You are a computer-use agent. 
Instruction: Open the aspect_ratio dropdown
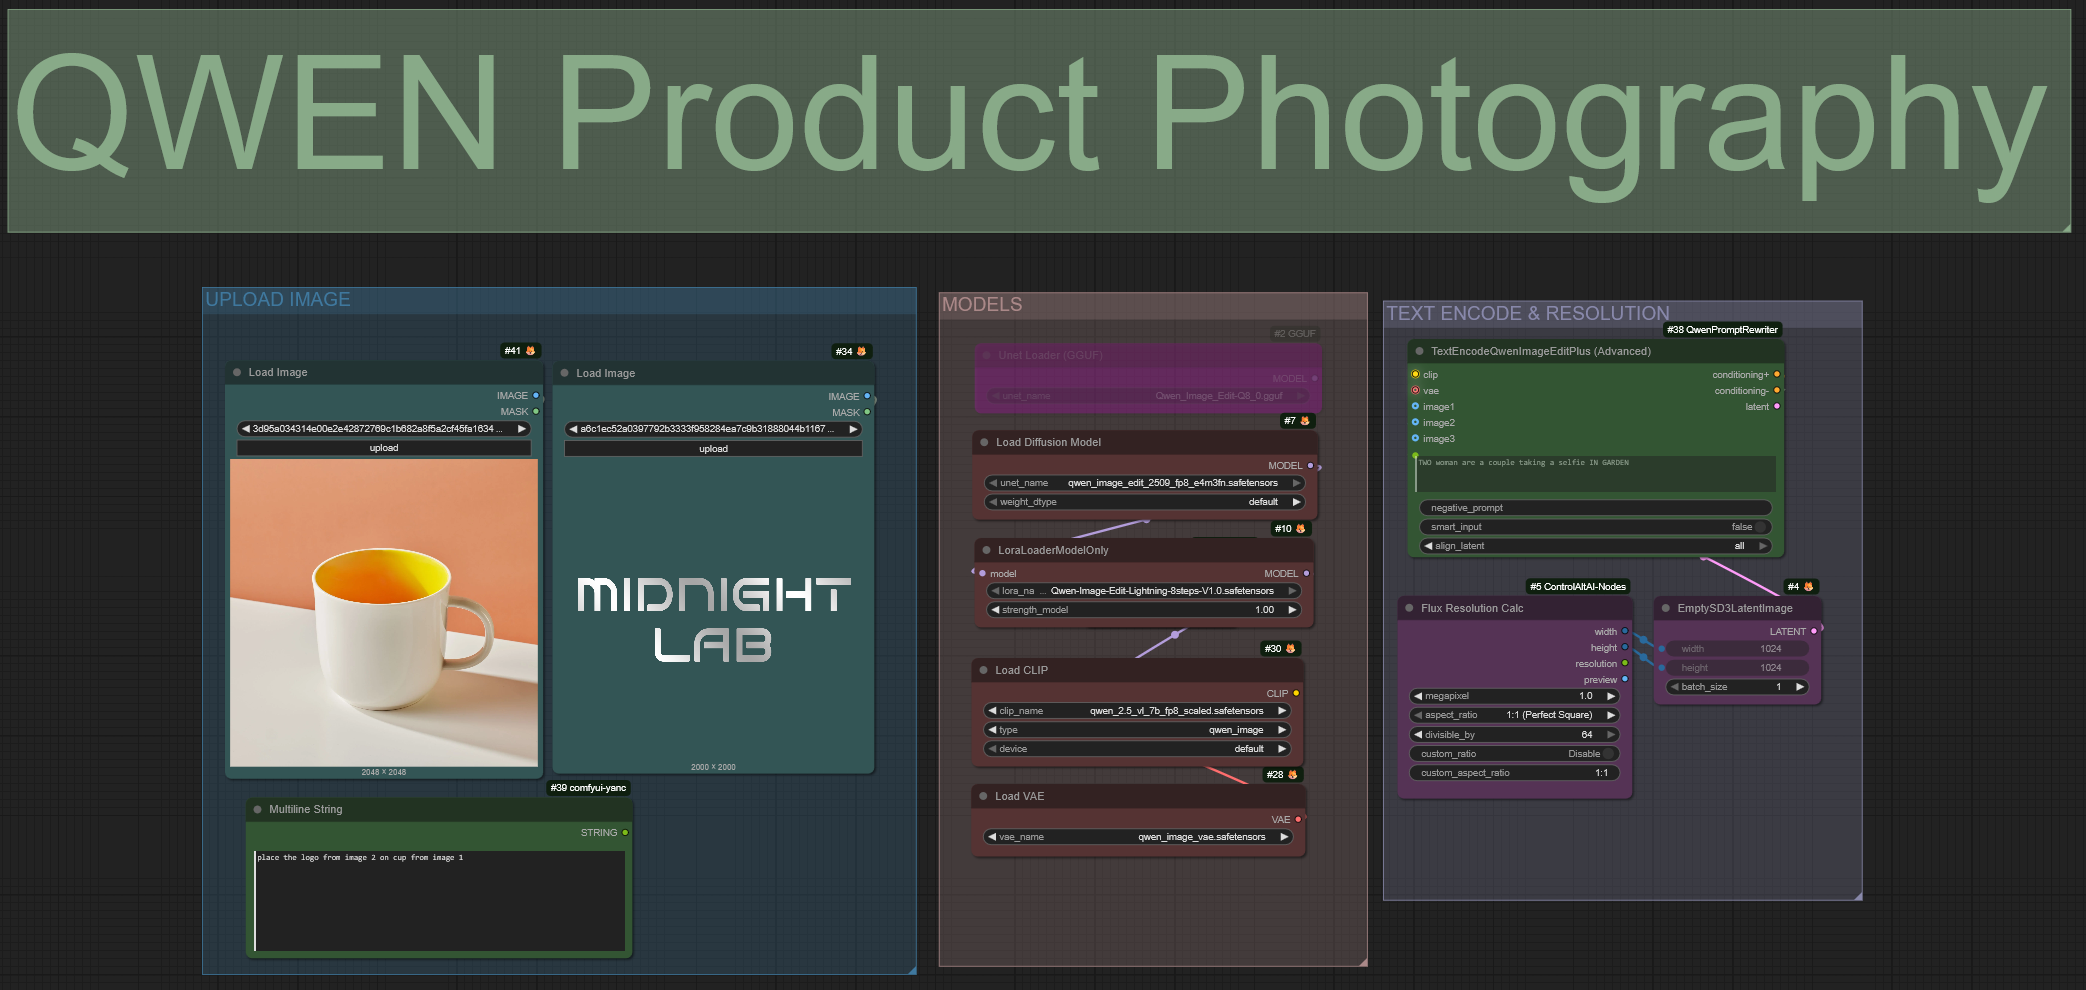click(1515, 715)
